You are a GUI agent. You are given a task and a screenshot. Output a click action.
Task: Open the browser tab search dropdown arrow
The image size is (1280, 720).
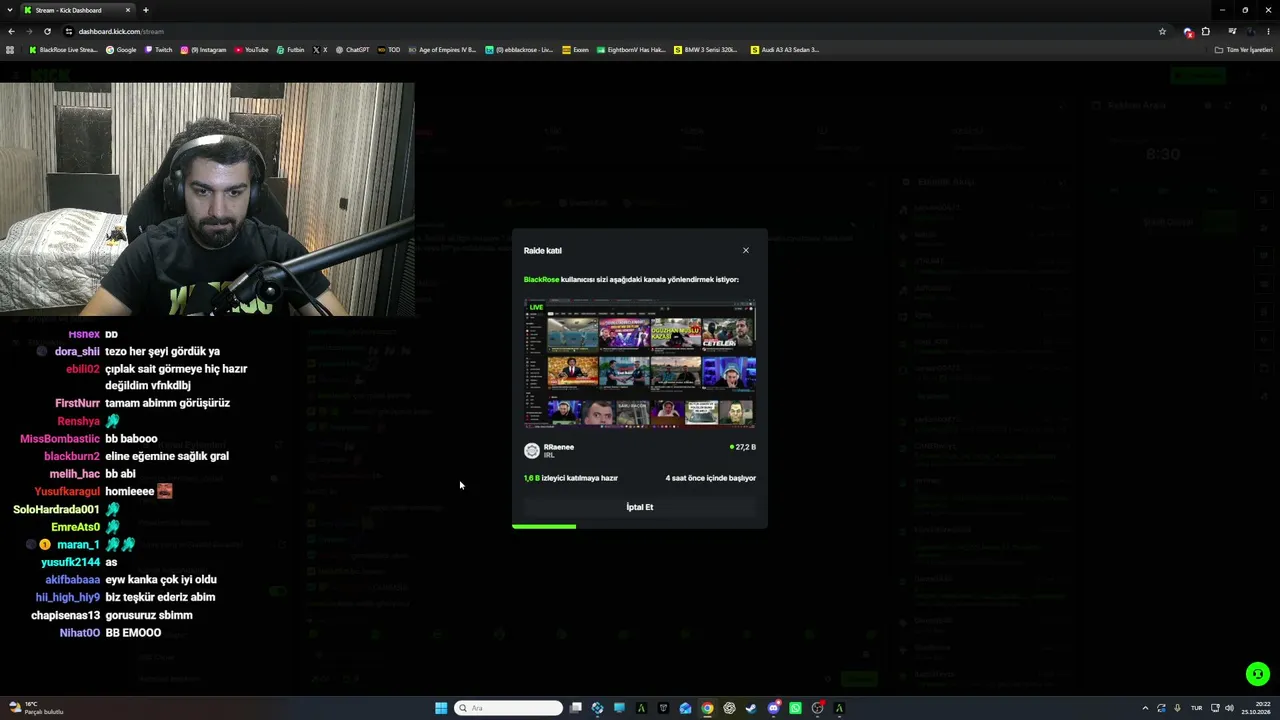[x=10, y=10]
